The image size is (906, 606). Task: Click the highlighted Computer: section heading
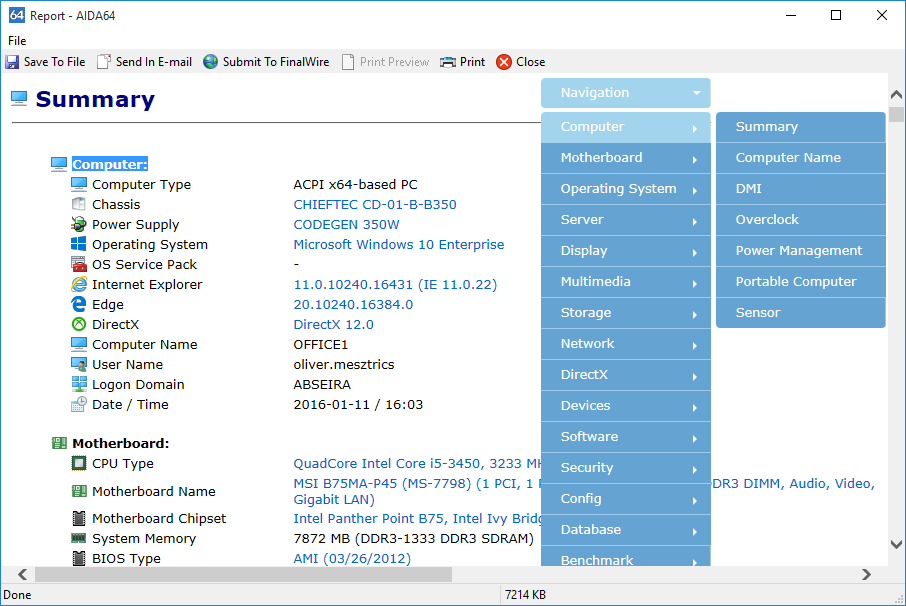point(110,164)
